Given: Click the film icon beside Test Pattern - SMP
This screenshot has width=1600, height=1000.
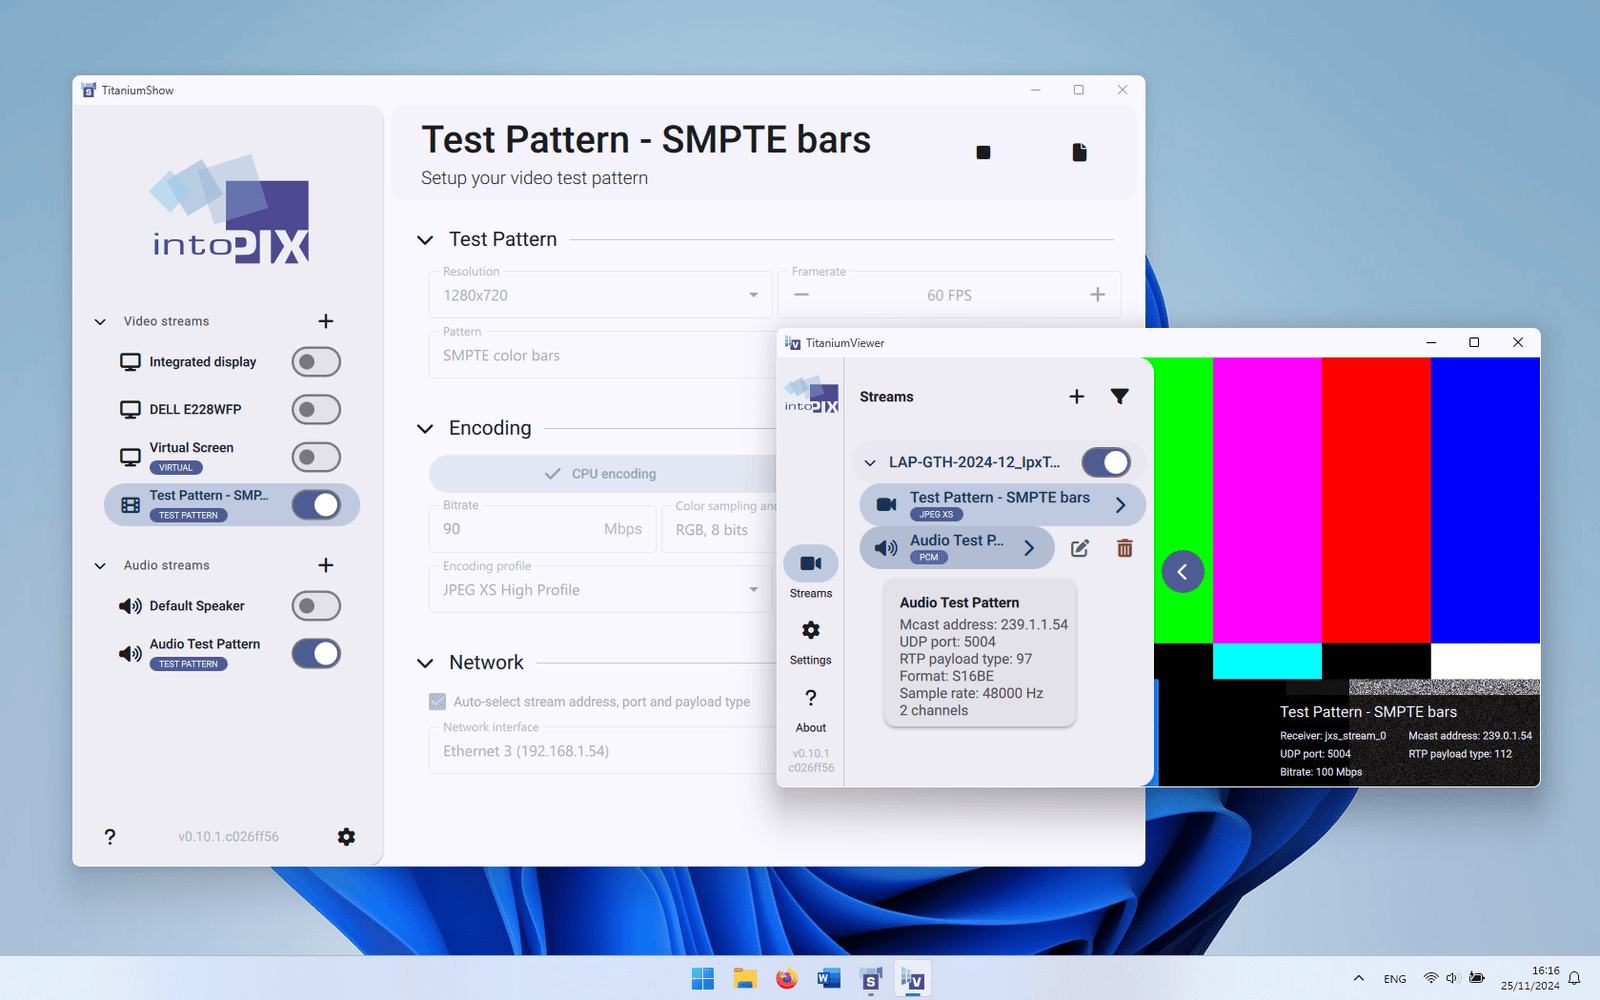Looking at the screenshot, I should click(130, 505).
